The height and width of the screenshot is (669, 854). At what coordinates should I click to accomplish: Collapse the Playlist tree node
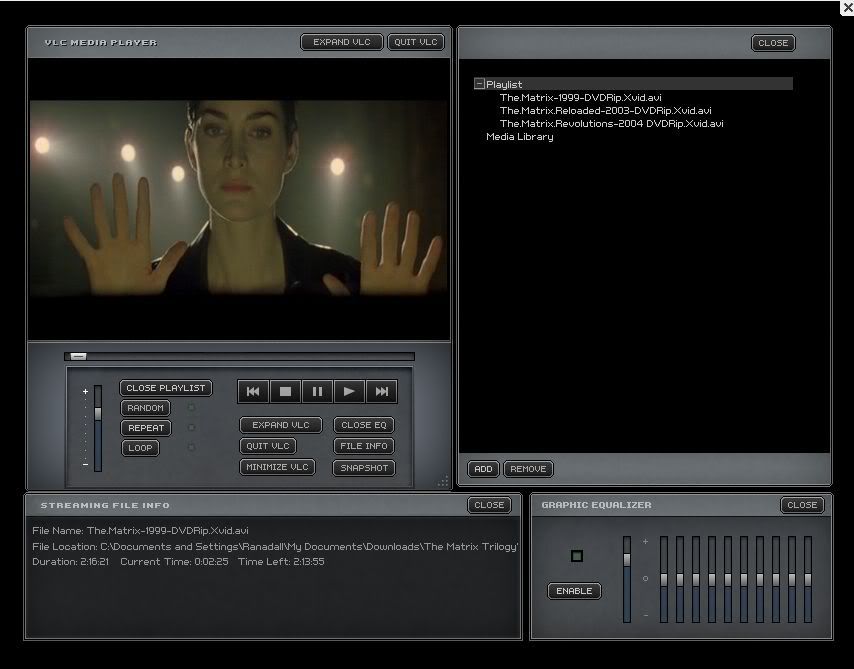pos(479,85)
